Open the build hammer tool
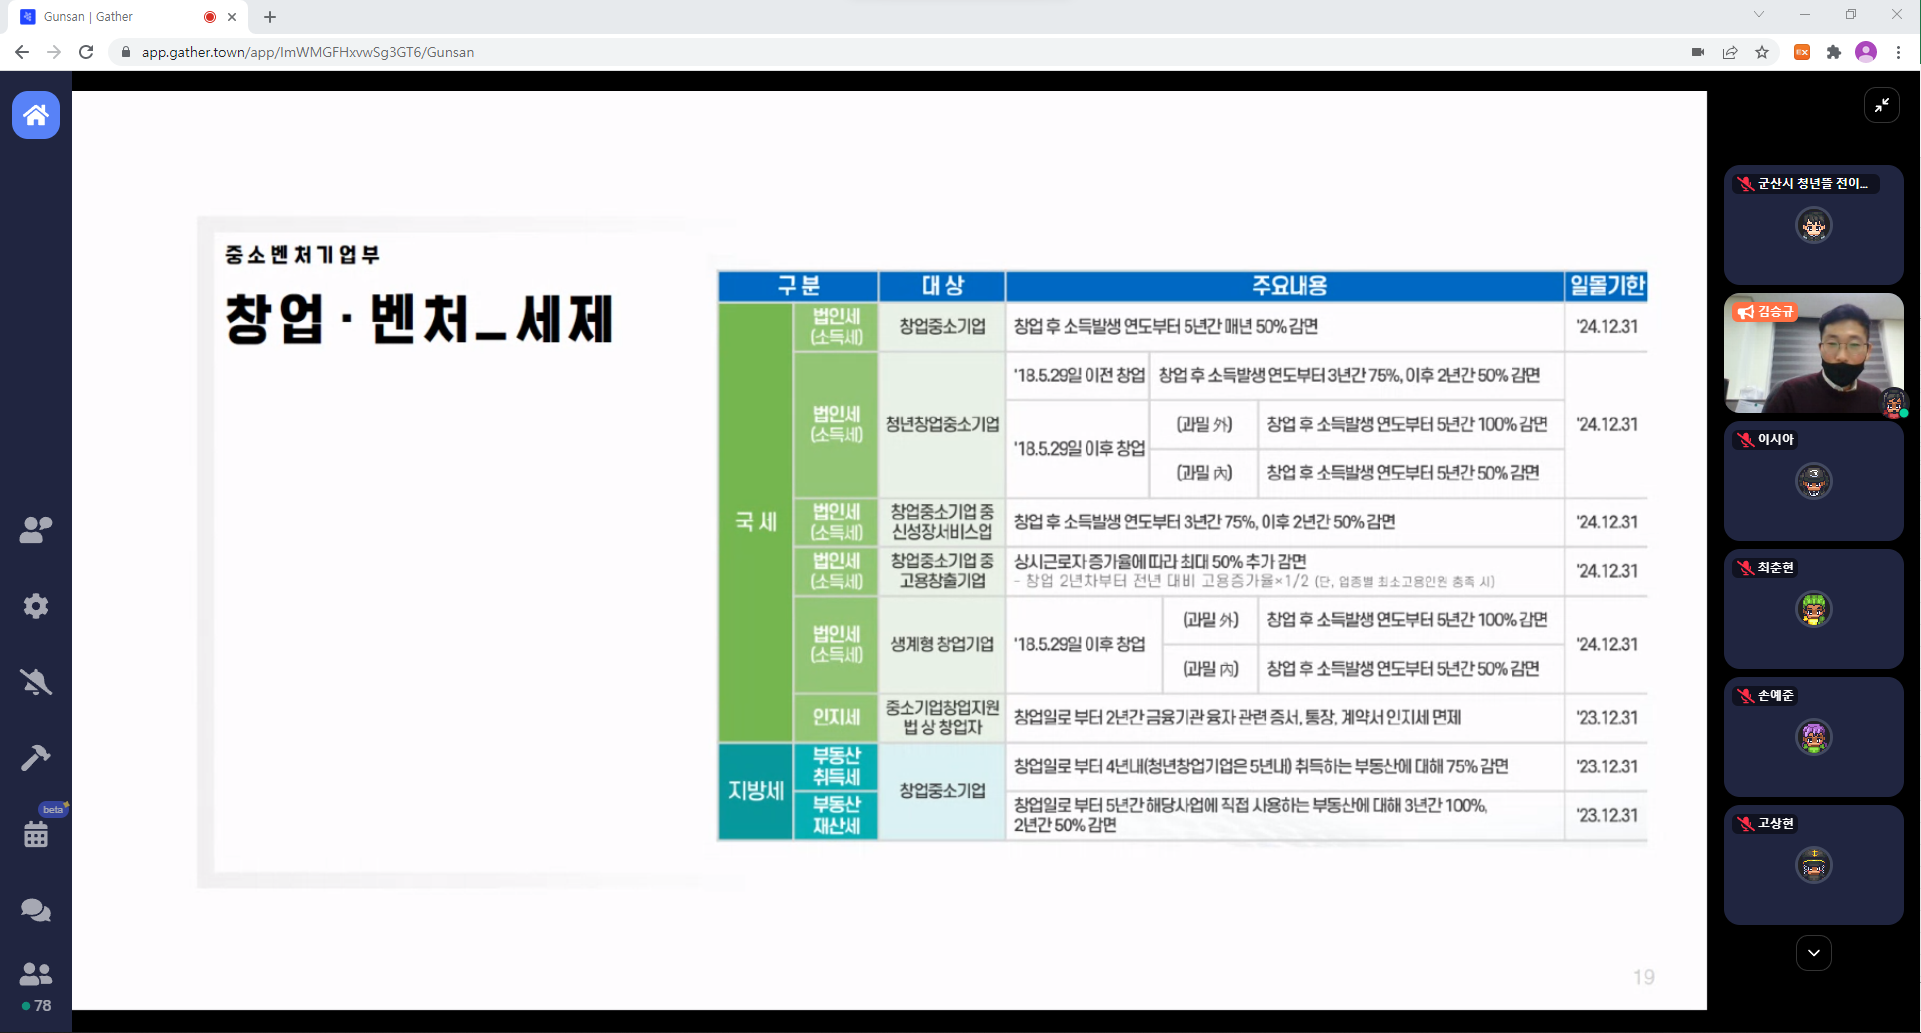The image size is (1921, 1033). coord(36,758)
